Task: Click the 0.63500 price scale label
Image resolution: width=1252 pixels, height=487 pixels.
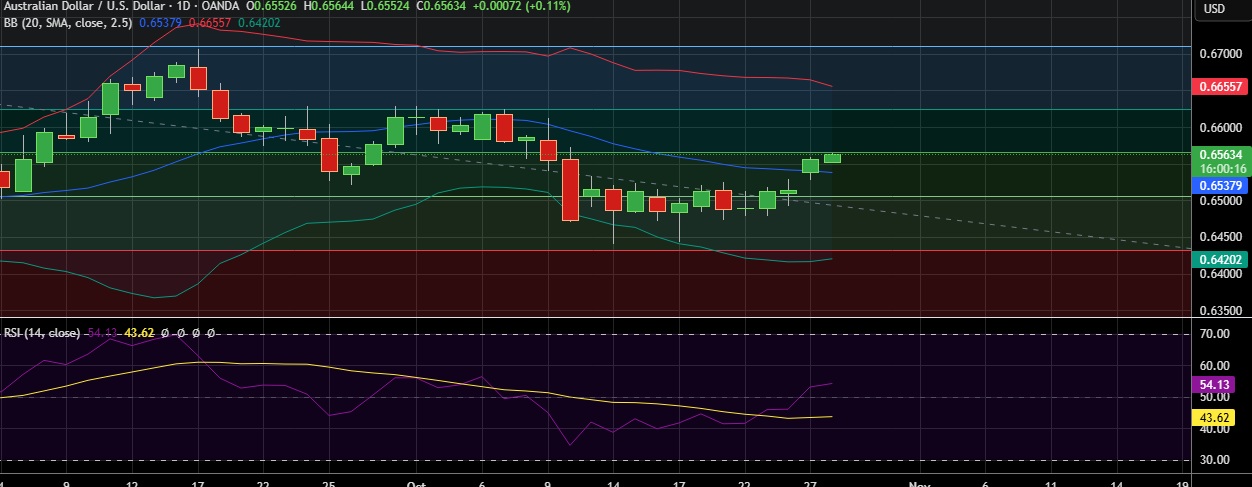Action: [1221, 311]
